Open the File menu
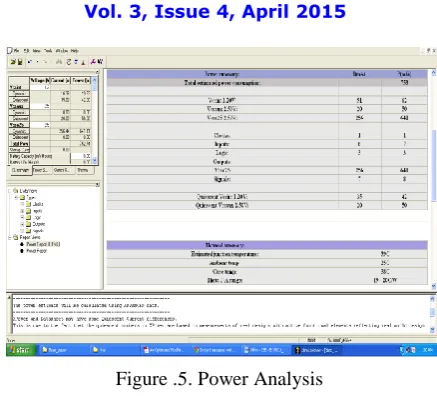Image resolution: width=437 pixels, height=396 pixels. coord(16,51)
